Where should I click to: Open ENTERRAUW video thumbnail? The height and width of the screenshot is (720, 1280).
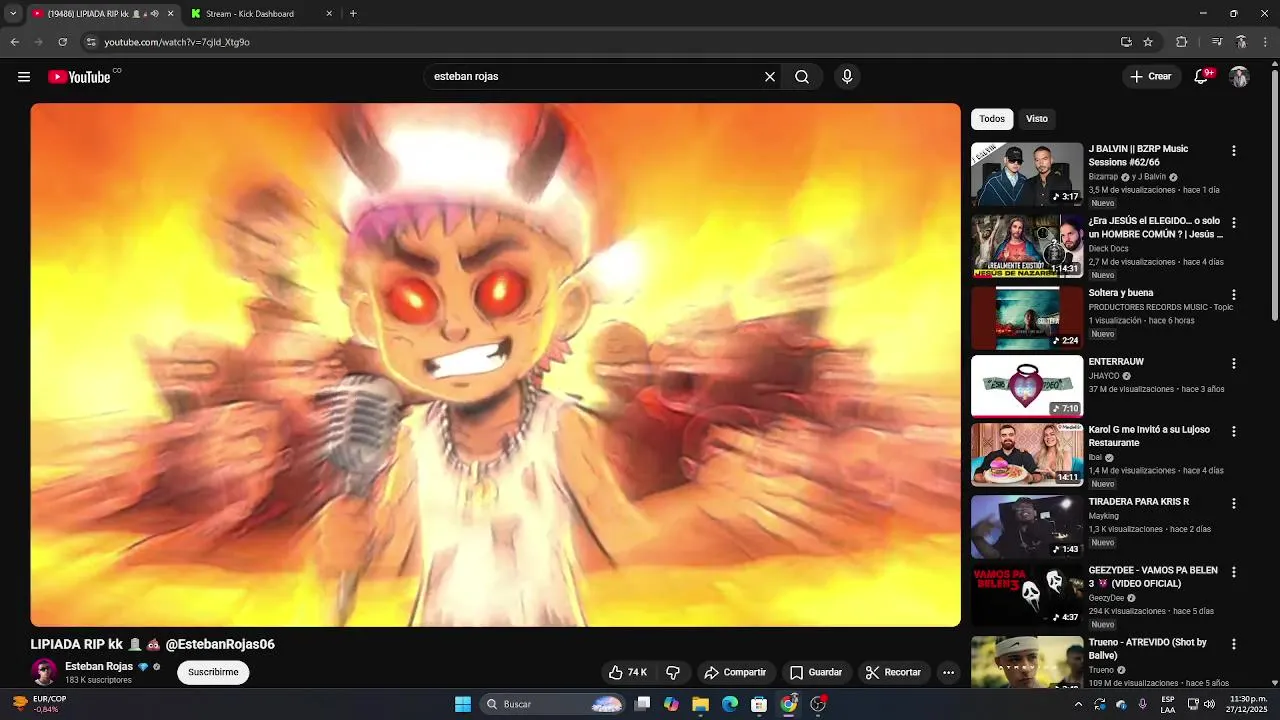click(x=1027, y=386)
